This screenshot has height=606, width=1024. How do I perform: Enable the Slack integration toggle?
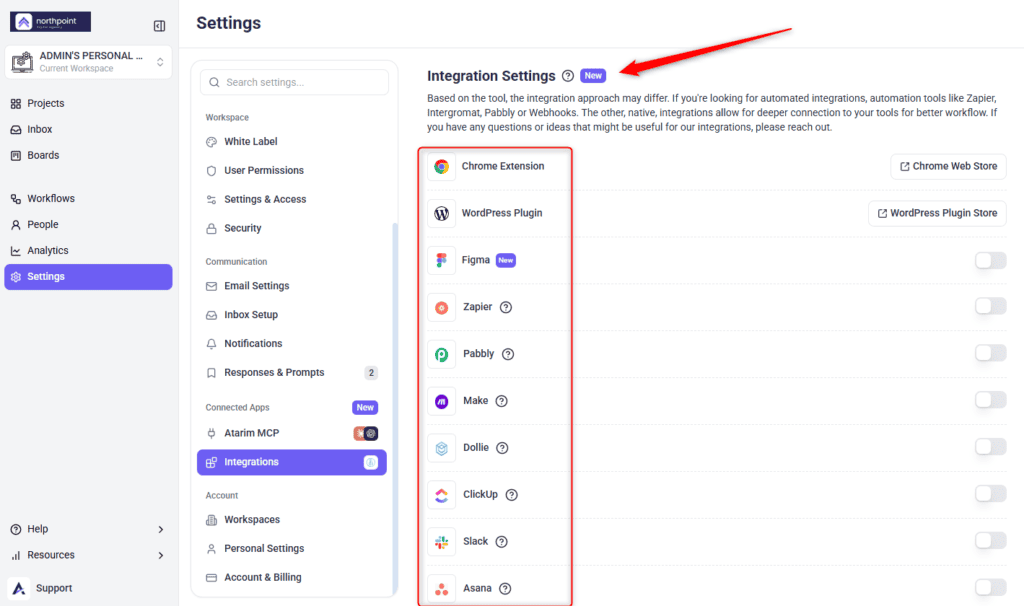click(991, 541)
